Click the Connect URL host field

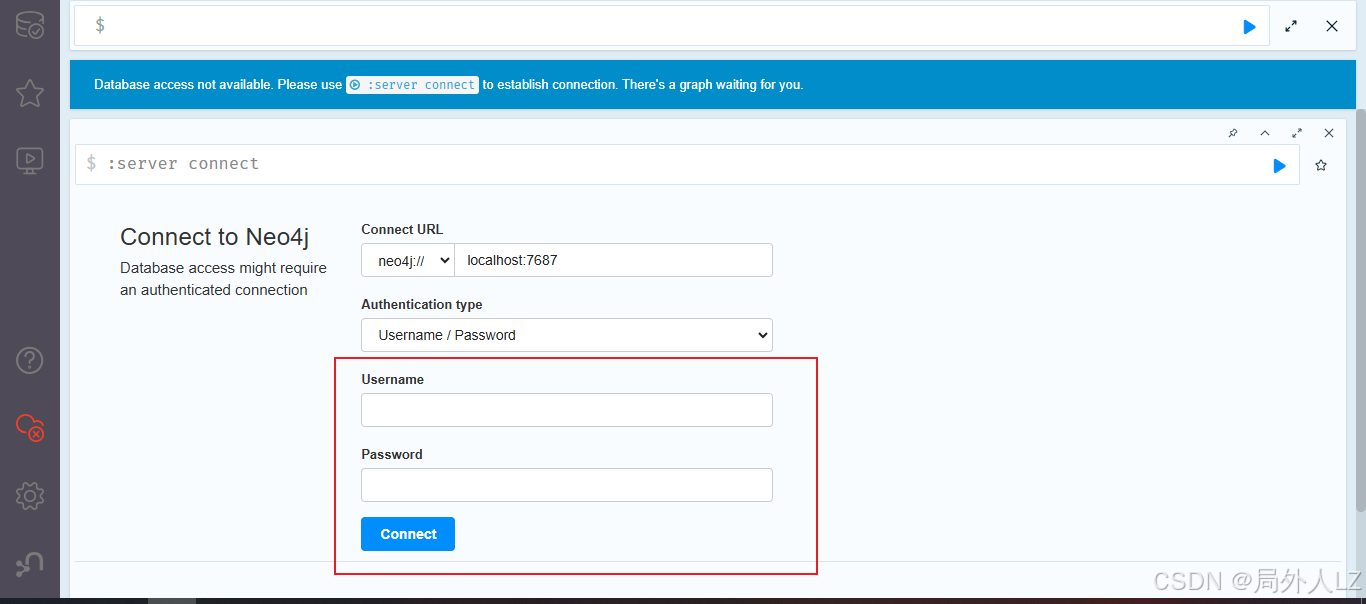(x=613, y=260)
